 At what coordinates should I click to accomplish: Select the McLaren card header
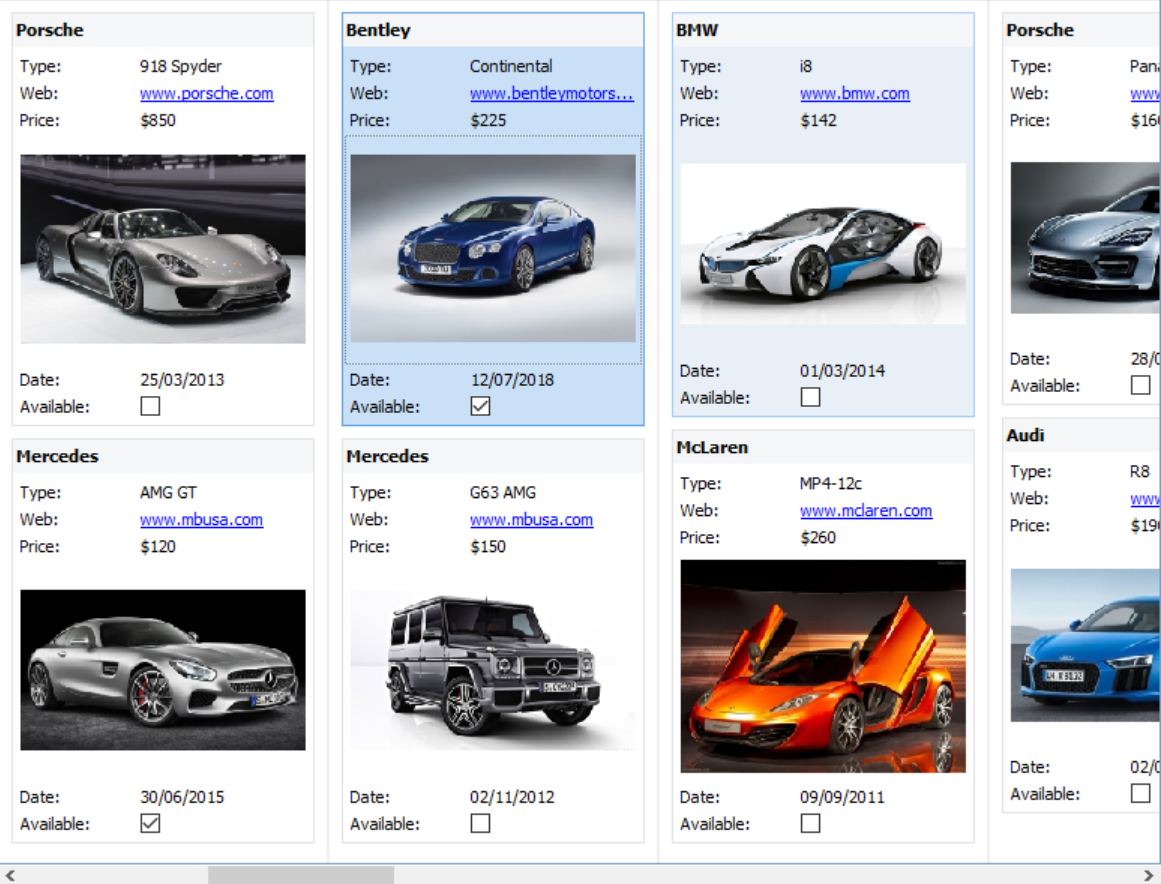(823, 447)
